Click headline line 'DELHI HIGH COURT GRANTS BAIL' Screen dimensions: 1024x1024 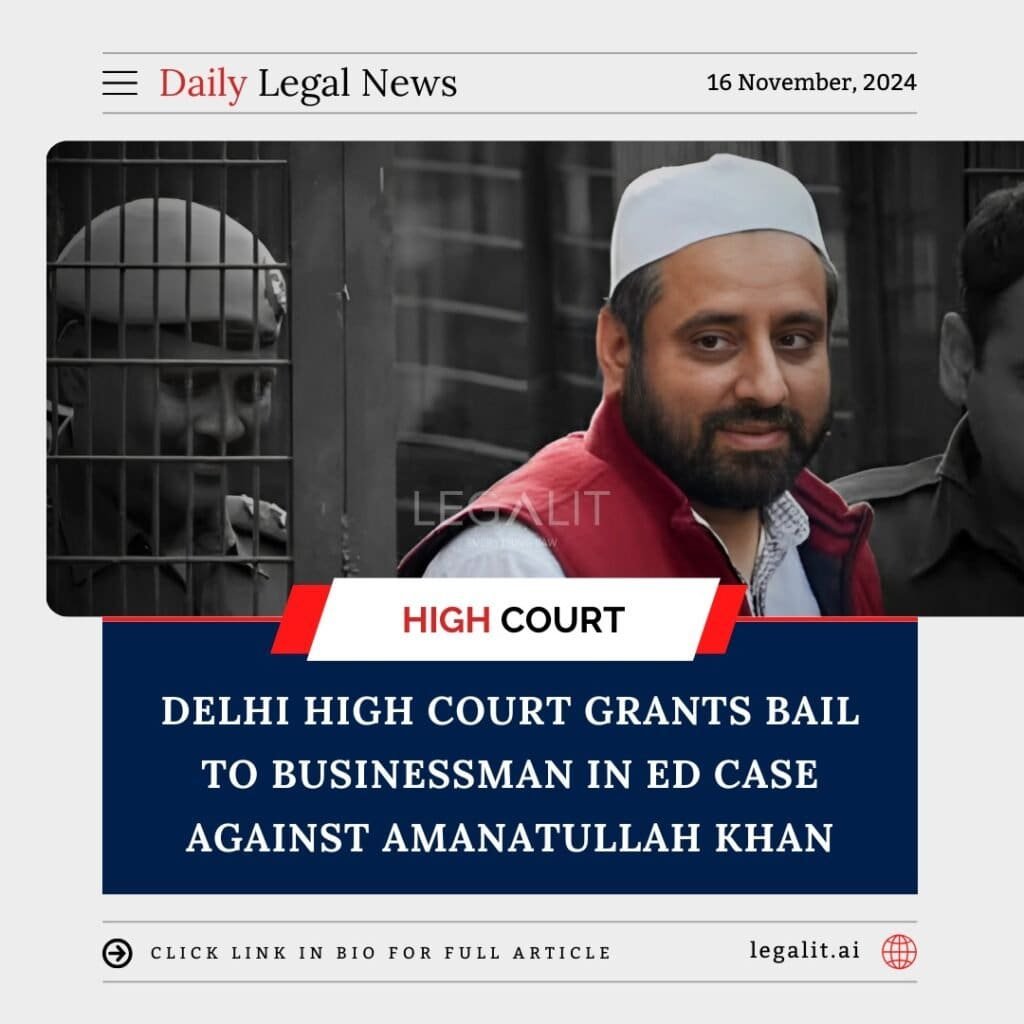tap(511, 710)
